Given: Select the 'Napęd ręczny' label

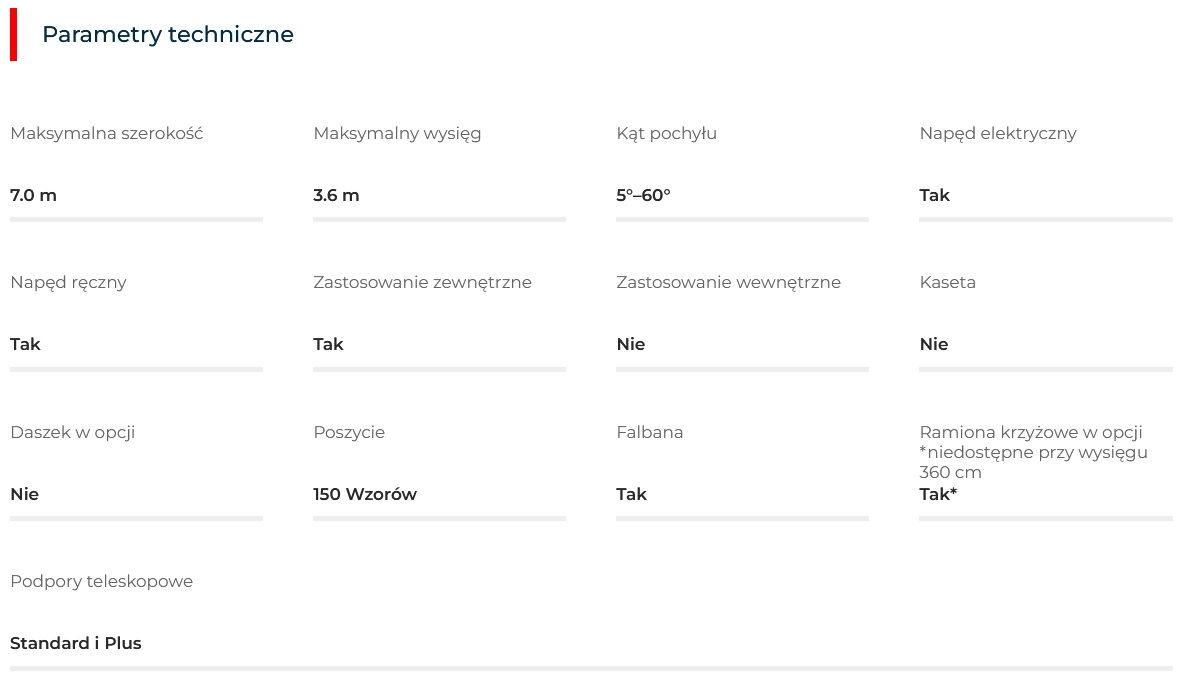Looking at the screenshot, I should [68, 283].
